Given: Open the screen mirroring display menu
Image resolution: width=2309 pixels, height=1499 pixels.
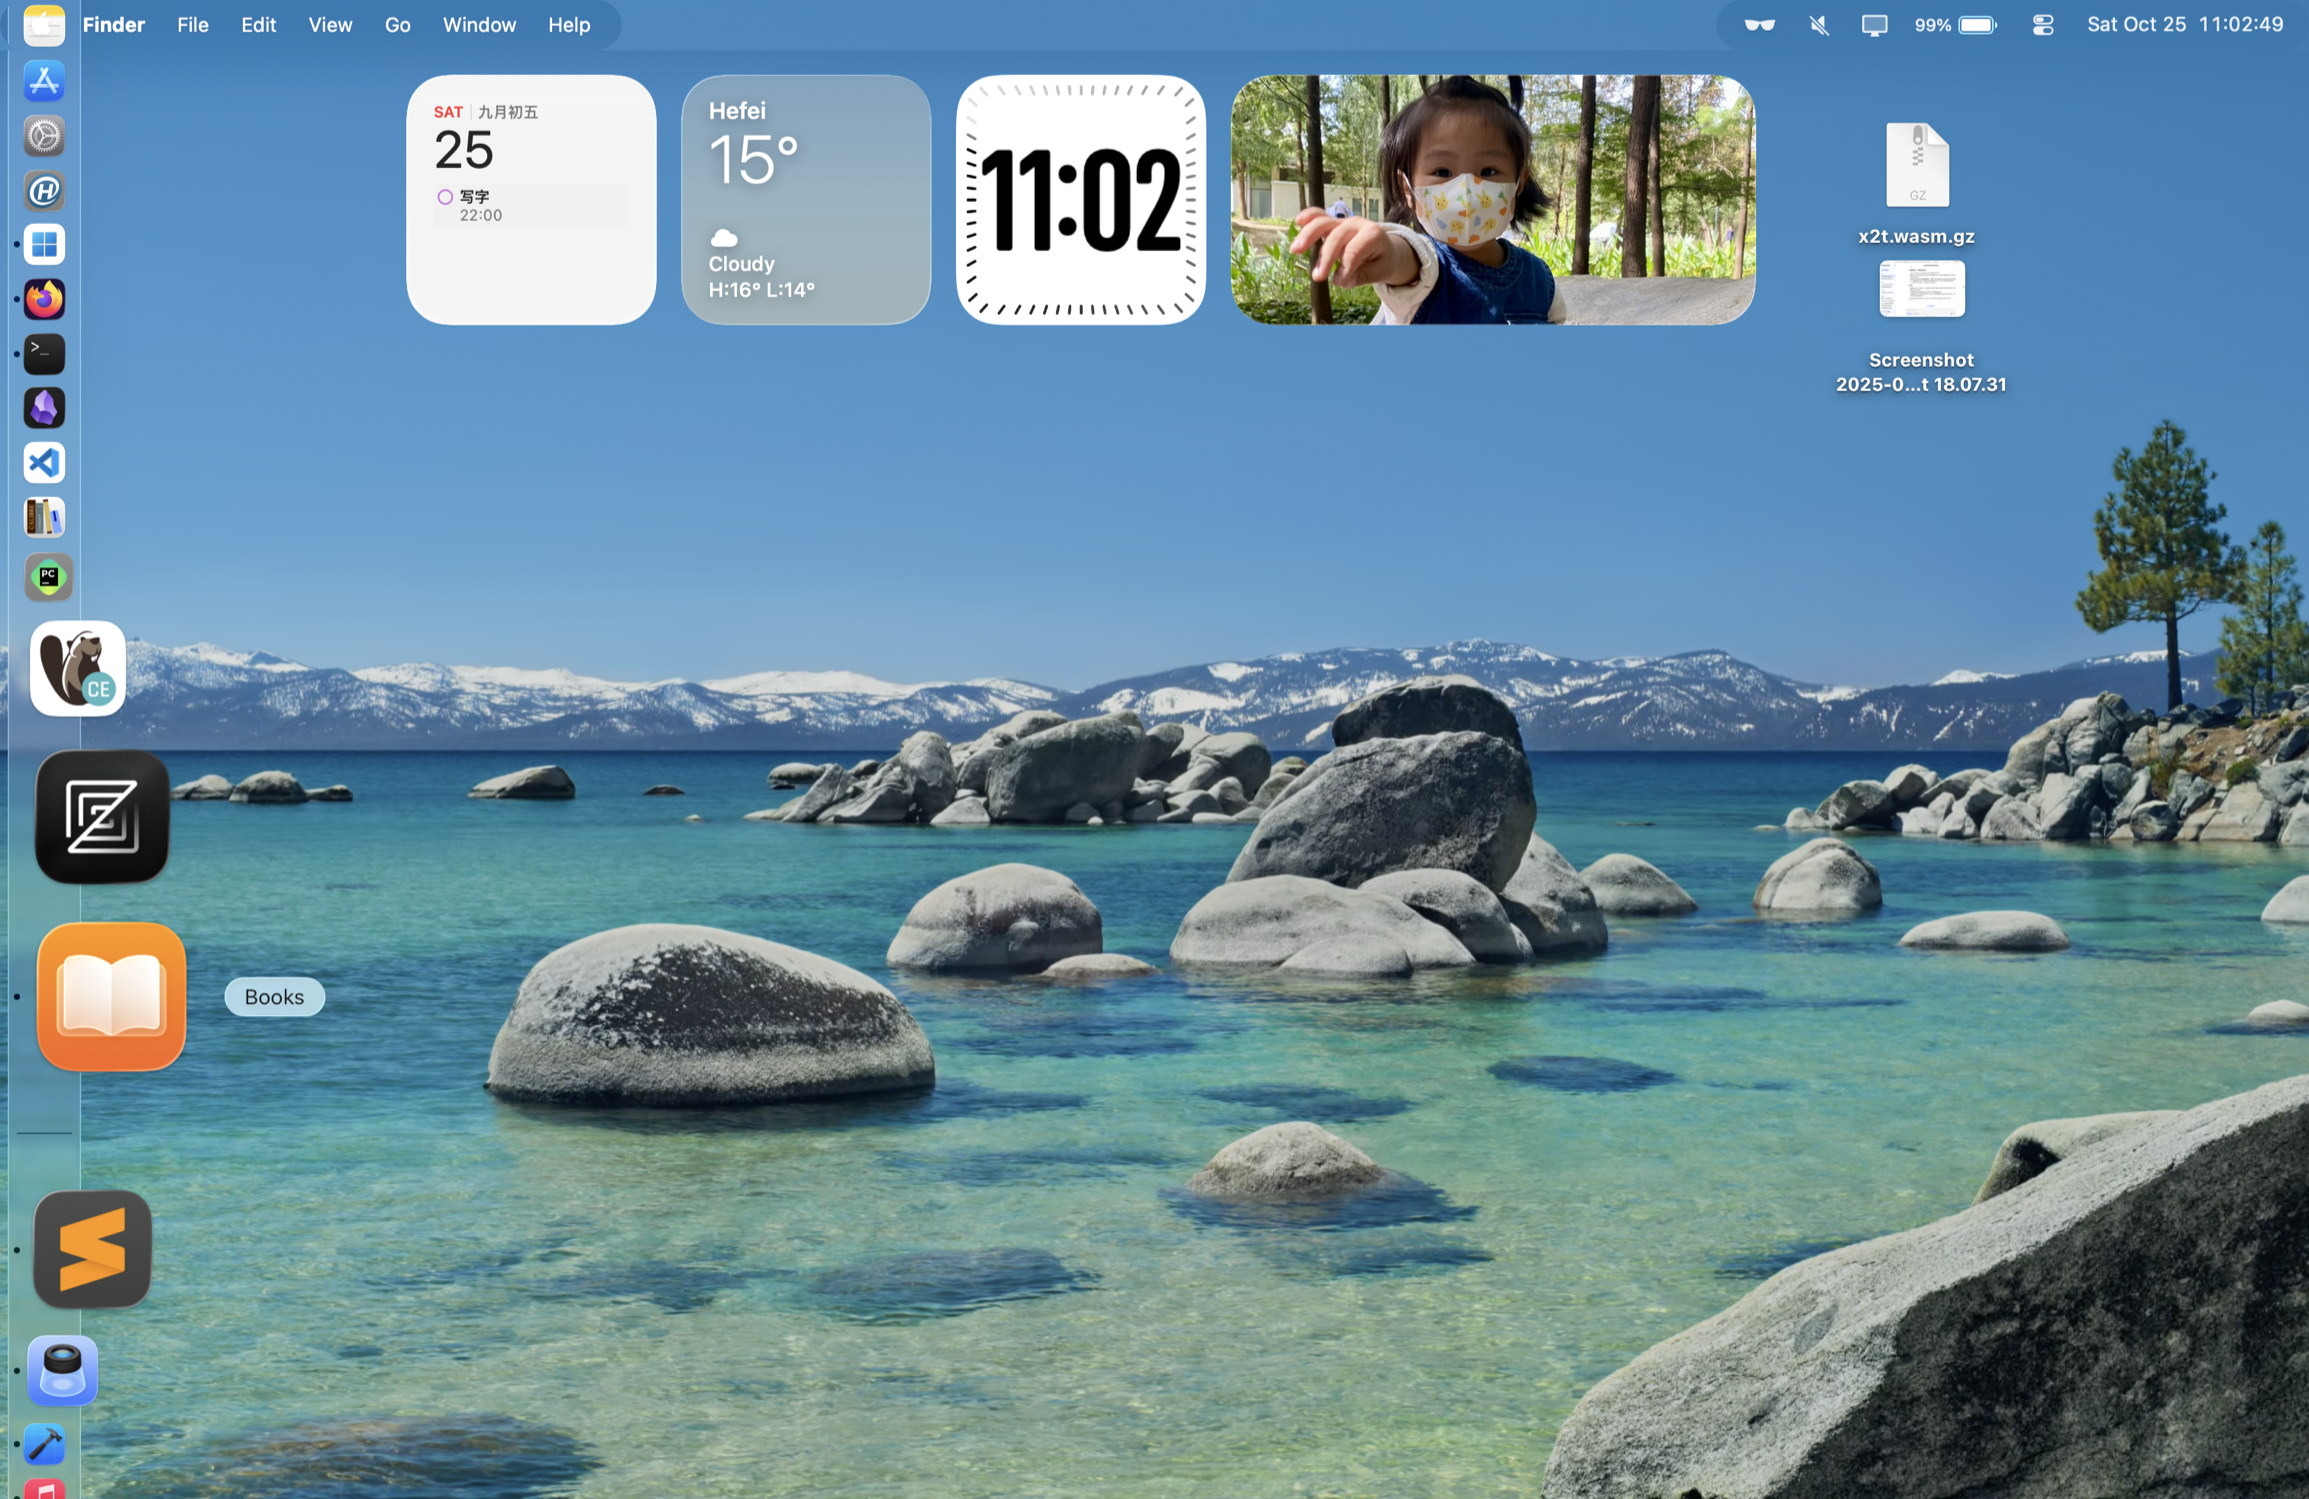Looking at the screenshot, I should [1874, 25].
